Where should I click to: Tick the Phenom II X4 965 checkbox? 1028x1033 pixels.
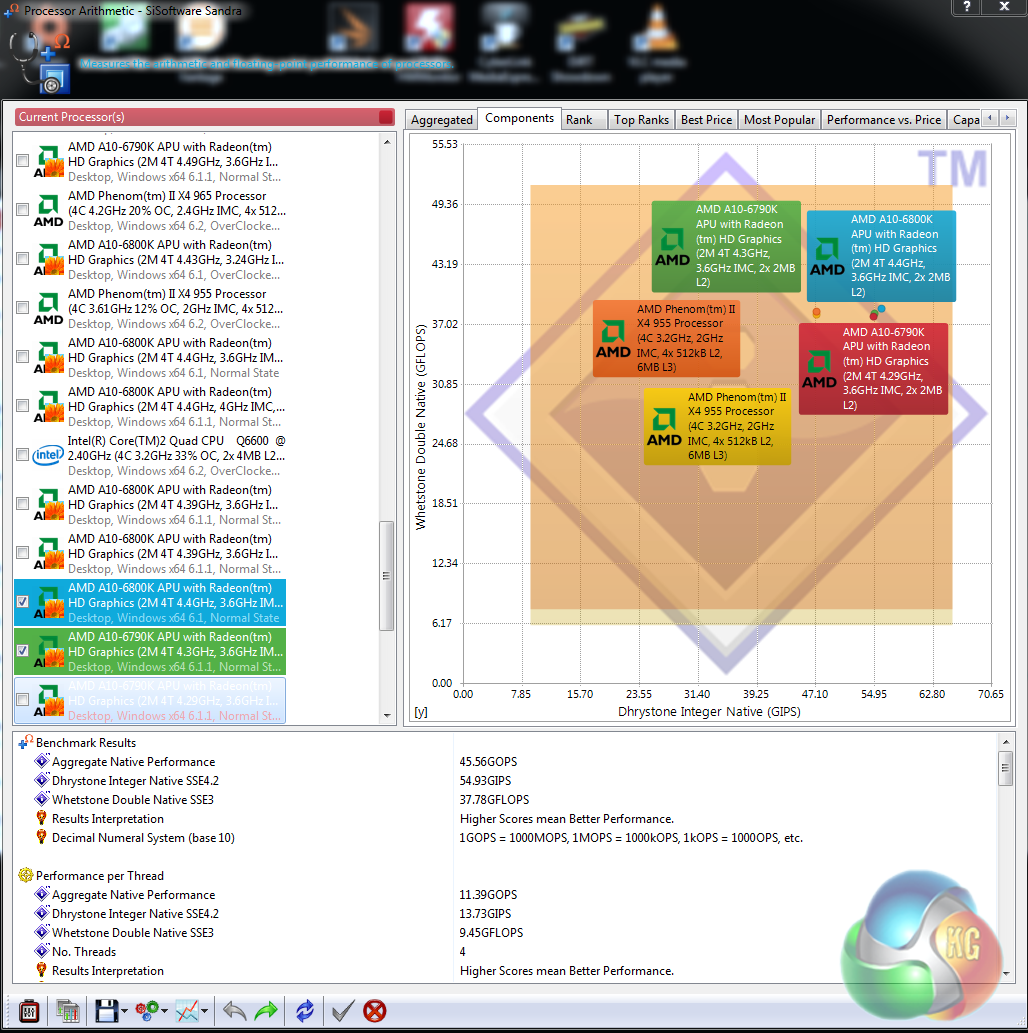(x=22, y=209)
